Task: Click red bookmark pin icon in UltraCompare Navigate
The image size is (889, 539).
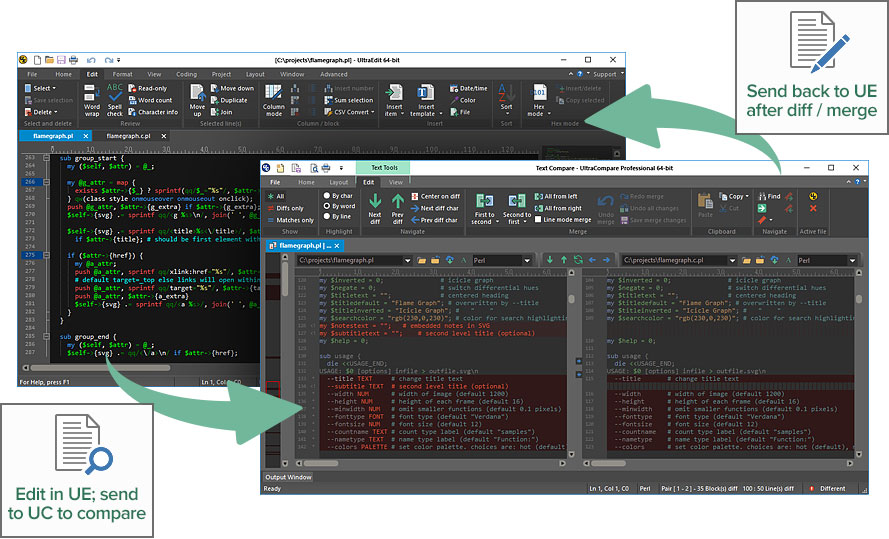Action: (762, 220)
